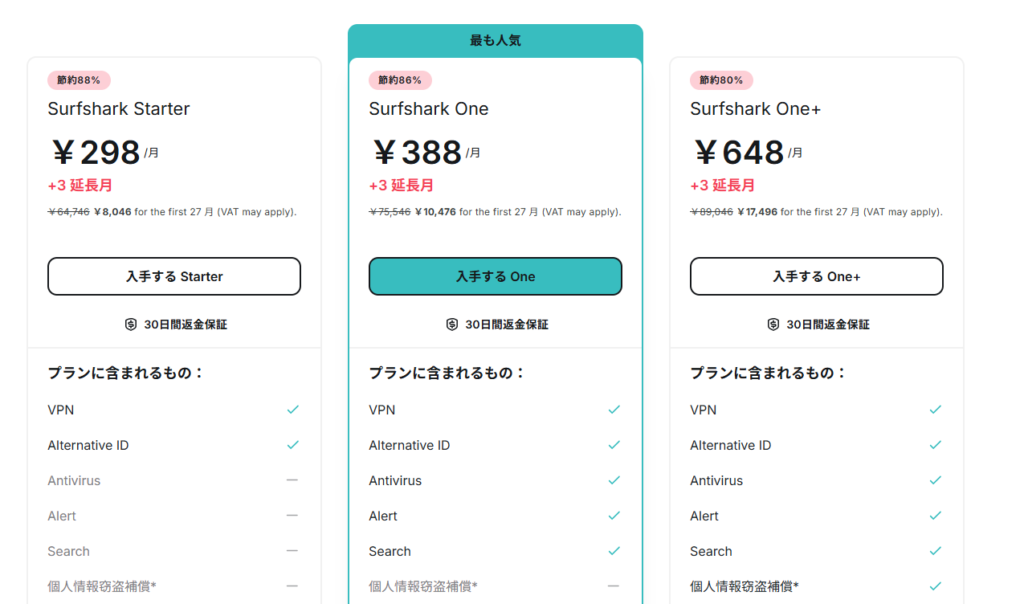1024x604 pixels.
Task: Click the Alternative ID feature in Starter
Action: [88, 445]
